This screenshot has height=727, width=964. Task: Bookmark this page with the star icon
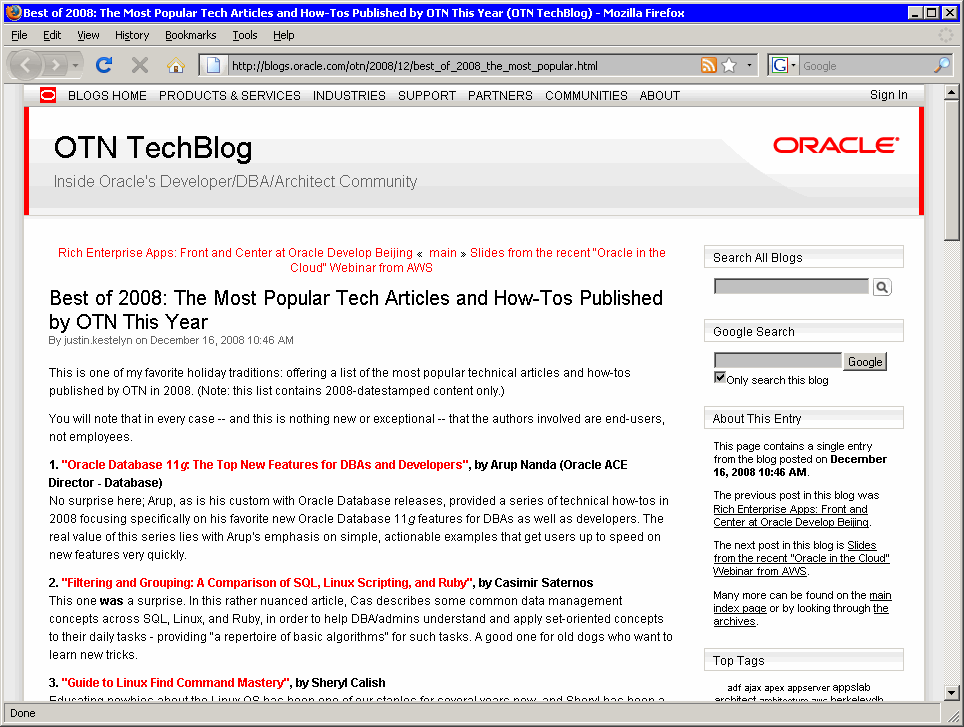(729, 65)
